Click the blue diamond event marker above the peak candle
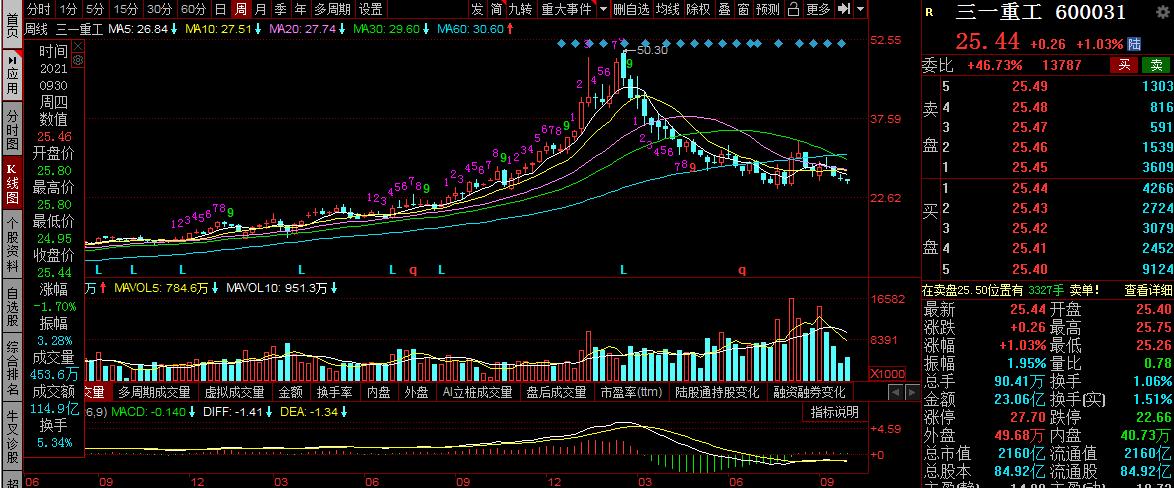Screen dimensions: 1174x488 click(624, 43)
